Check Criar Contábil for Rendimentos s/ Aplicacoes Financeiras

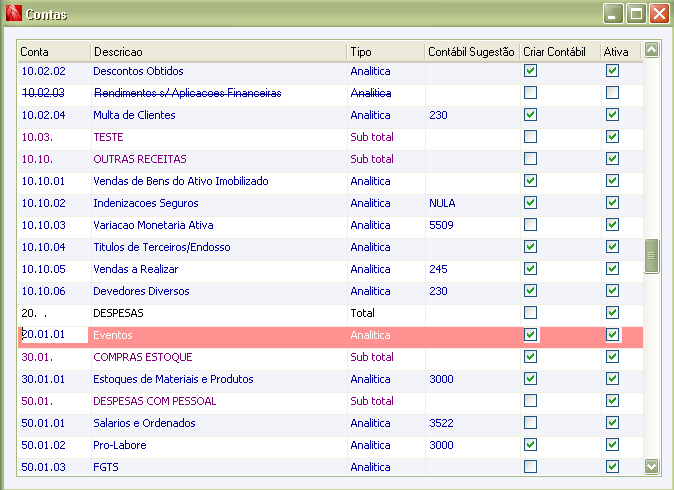(530, 92)
